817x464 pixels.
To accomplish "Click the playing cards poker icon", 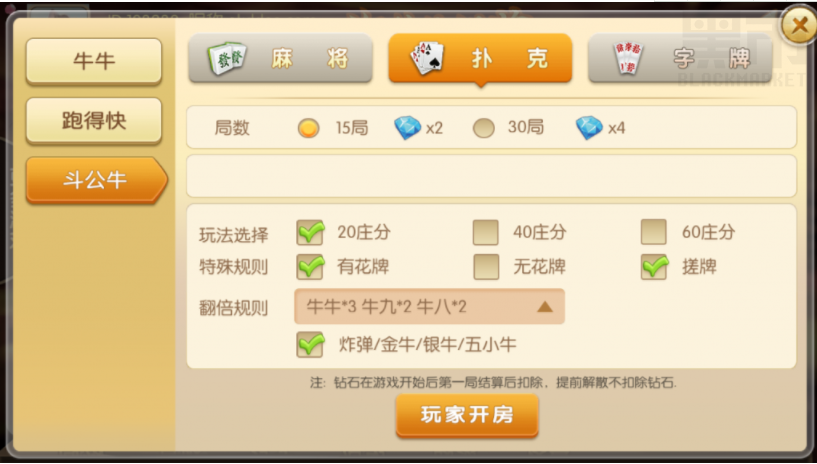I will click(x=427, y=58).
